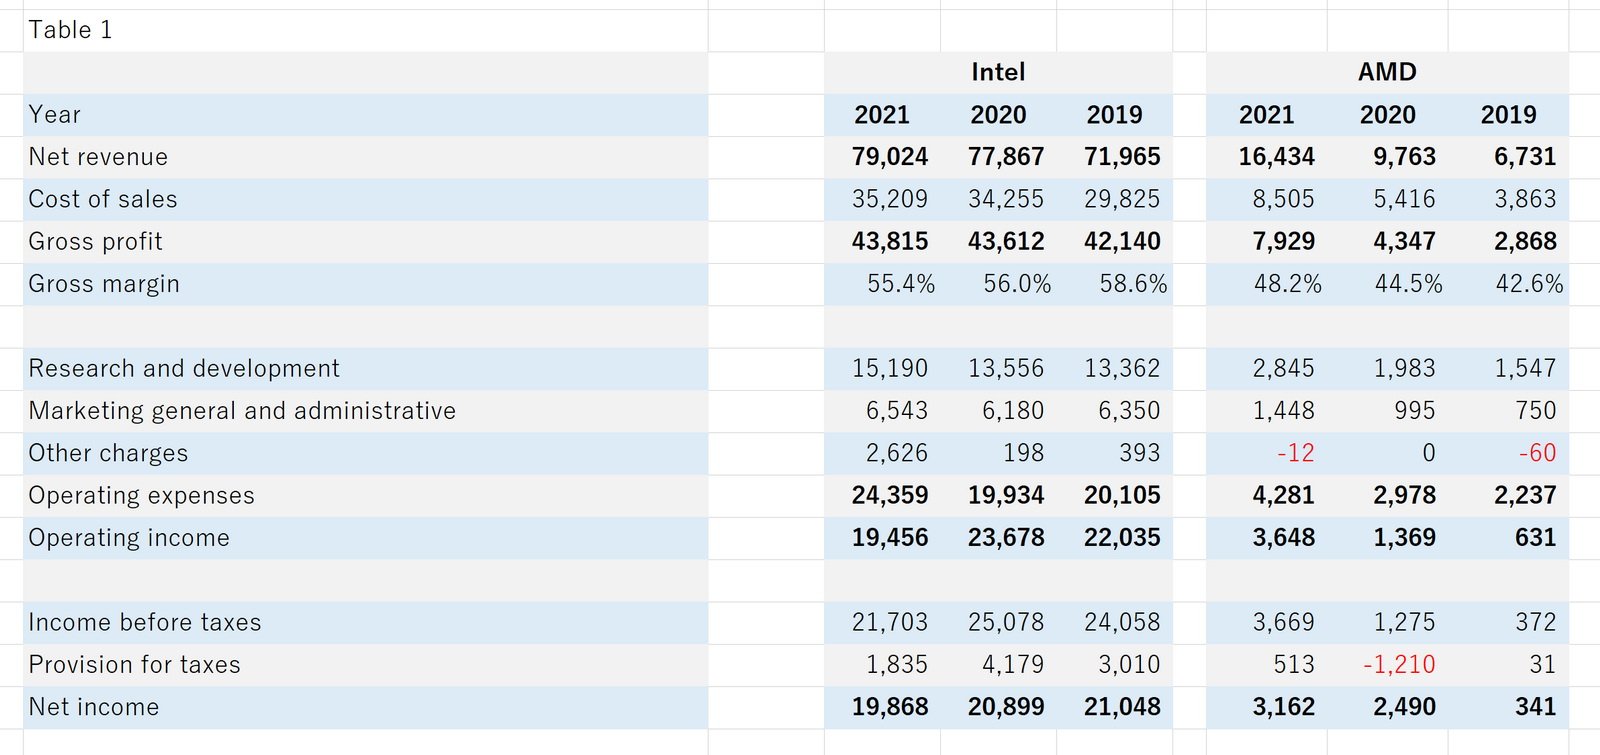Click Intel operating expenses 24,359
This screenshot has width=1600, height=755.
point(890,496)
